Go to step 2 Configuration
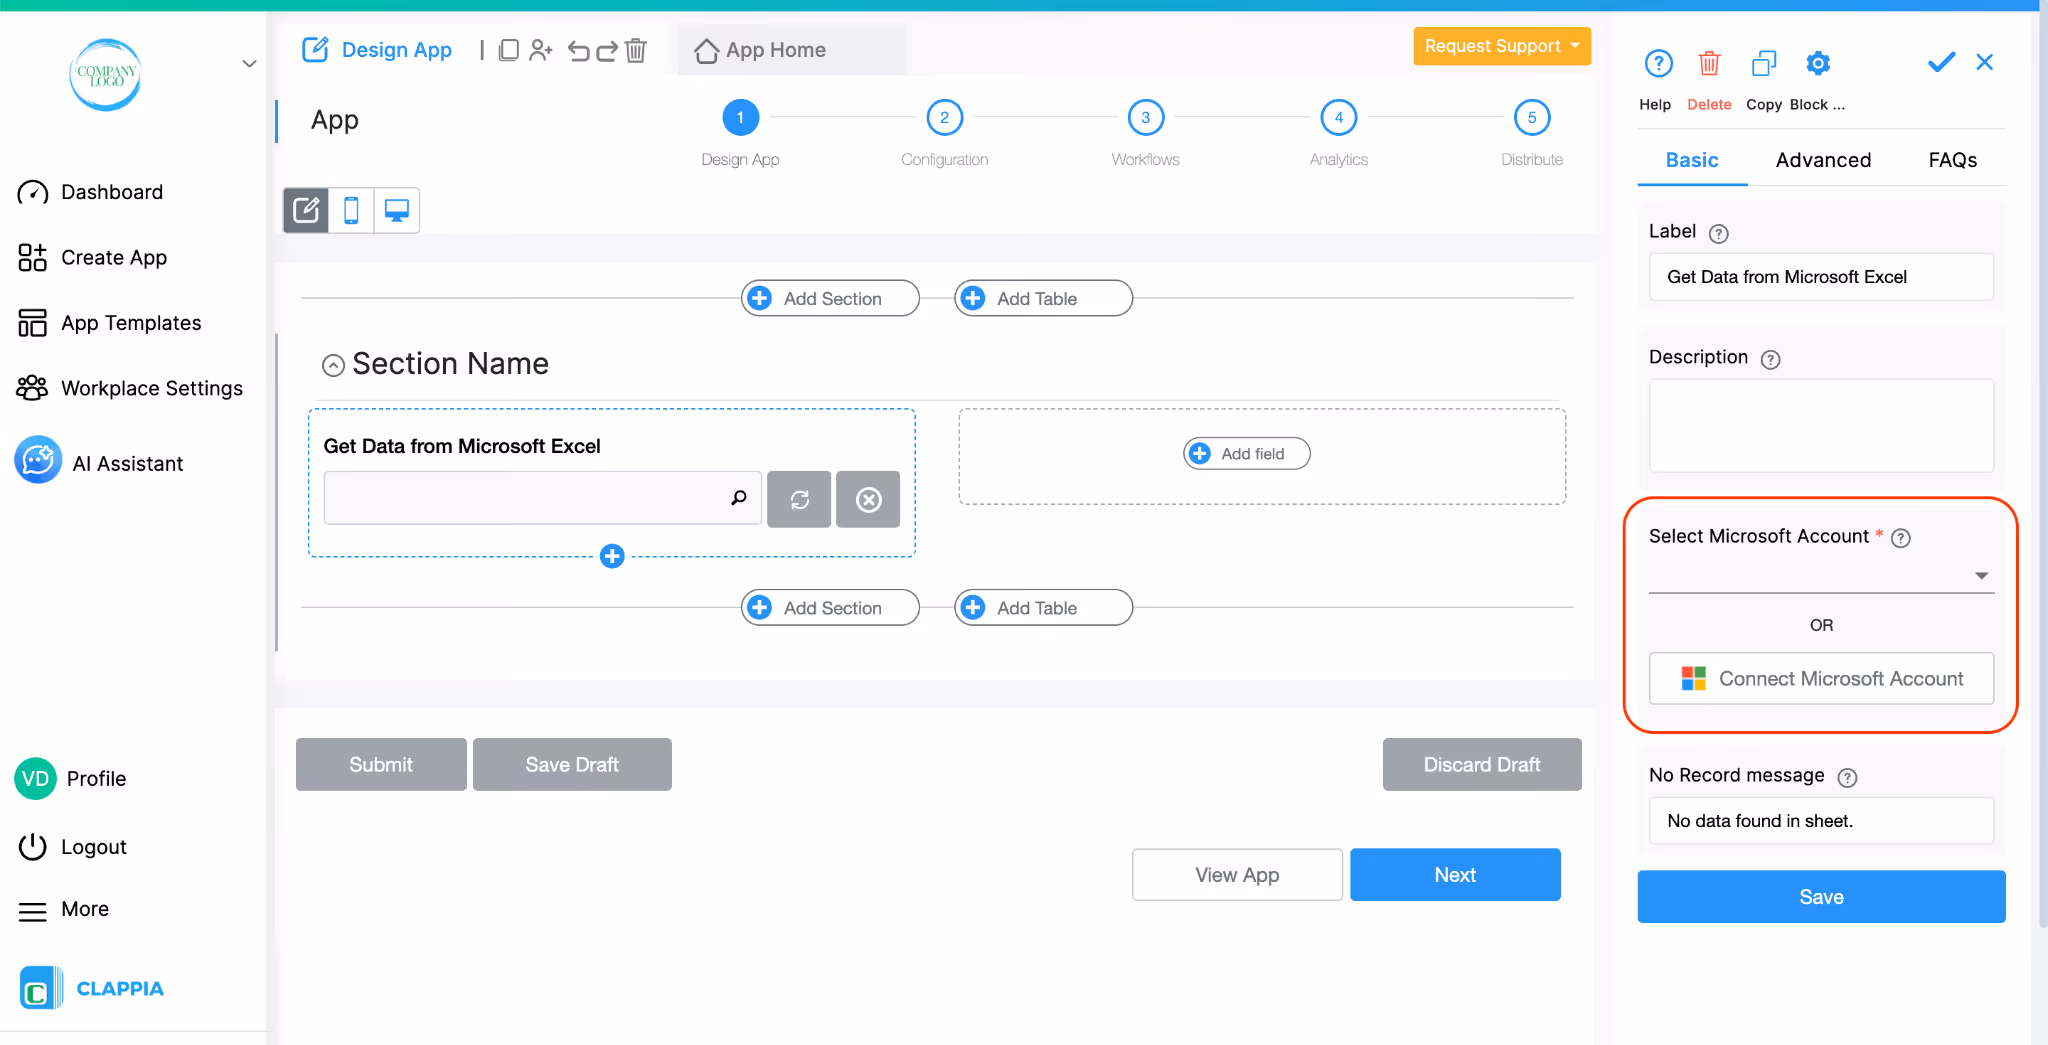The width and height of the screenshot is (2048, 1045). click(944, 118)
